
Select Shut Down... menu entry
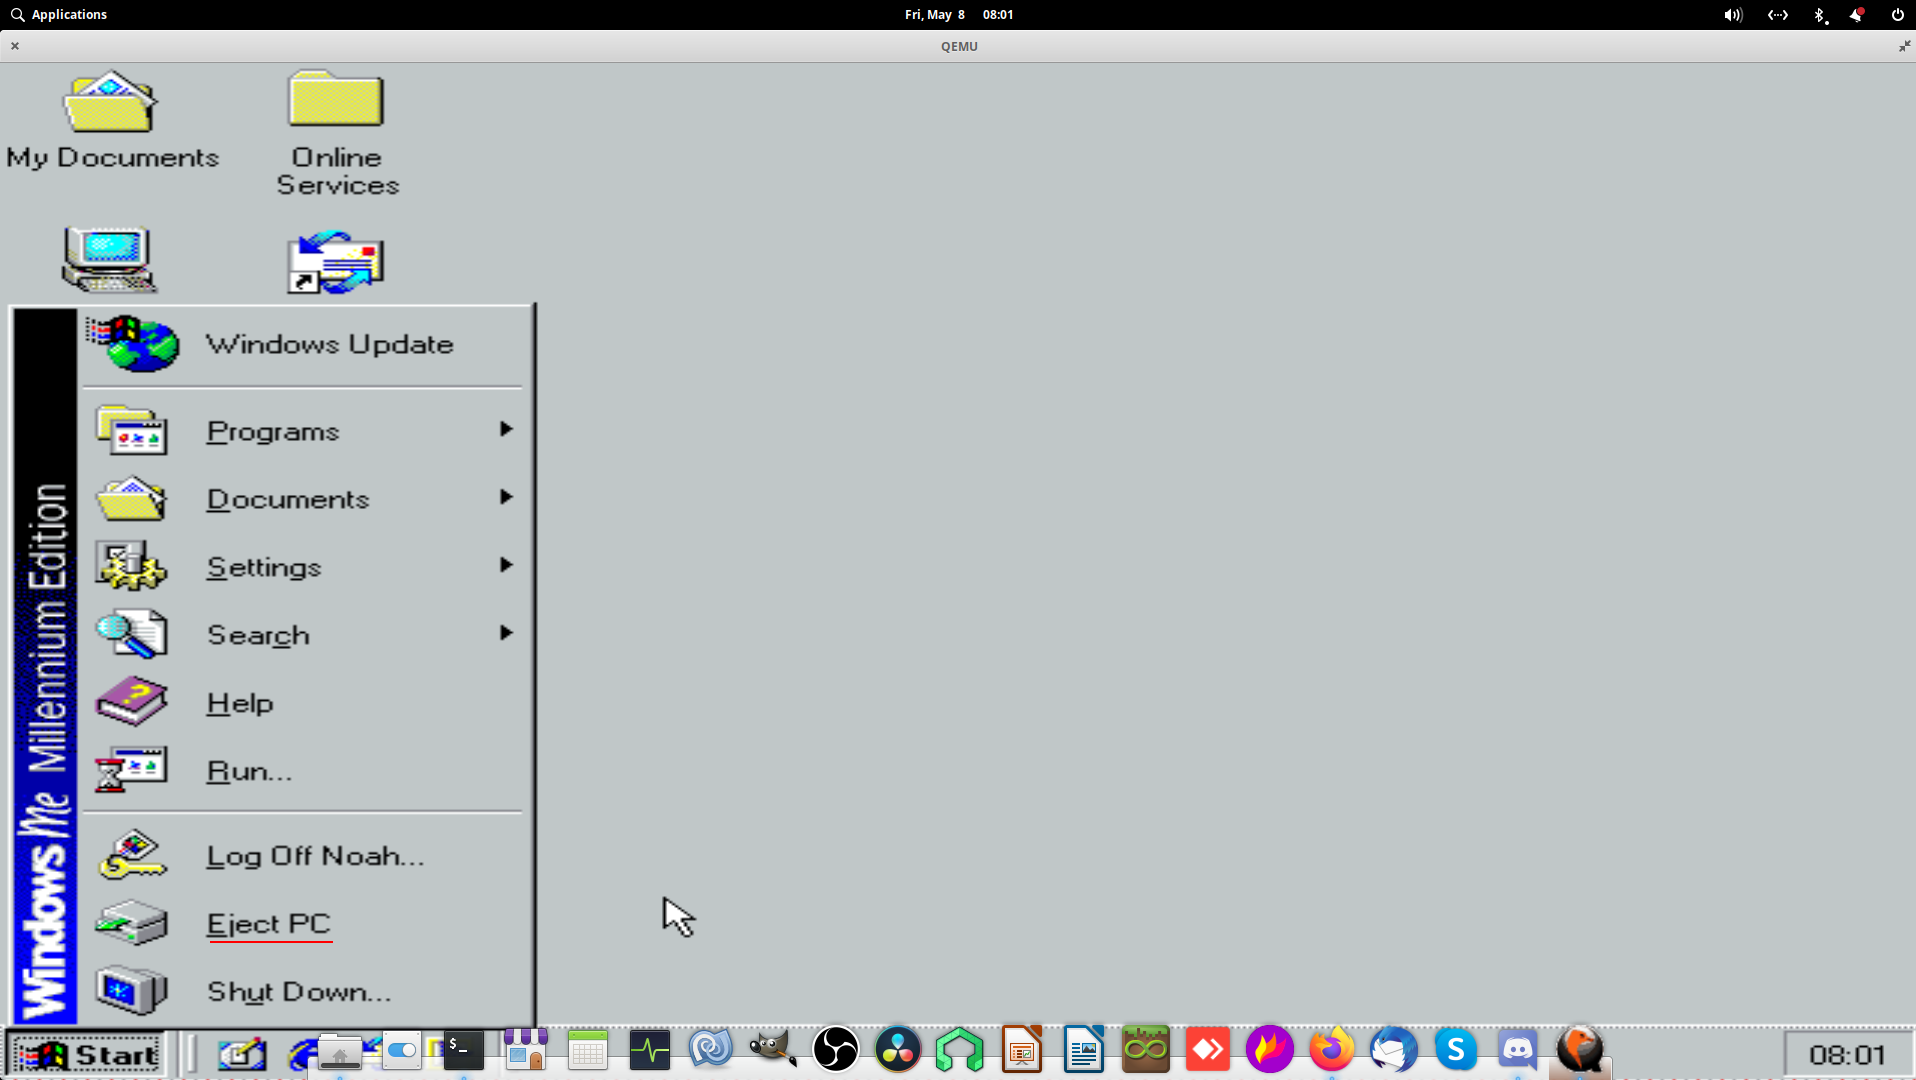pyautogui.click(x=298, y=992)
